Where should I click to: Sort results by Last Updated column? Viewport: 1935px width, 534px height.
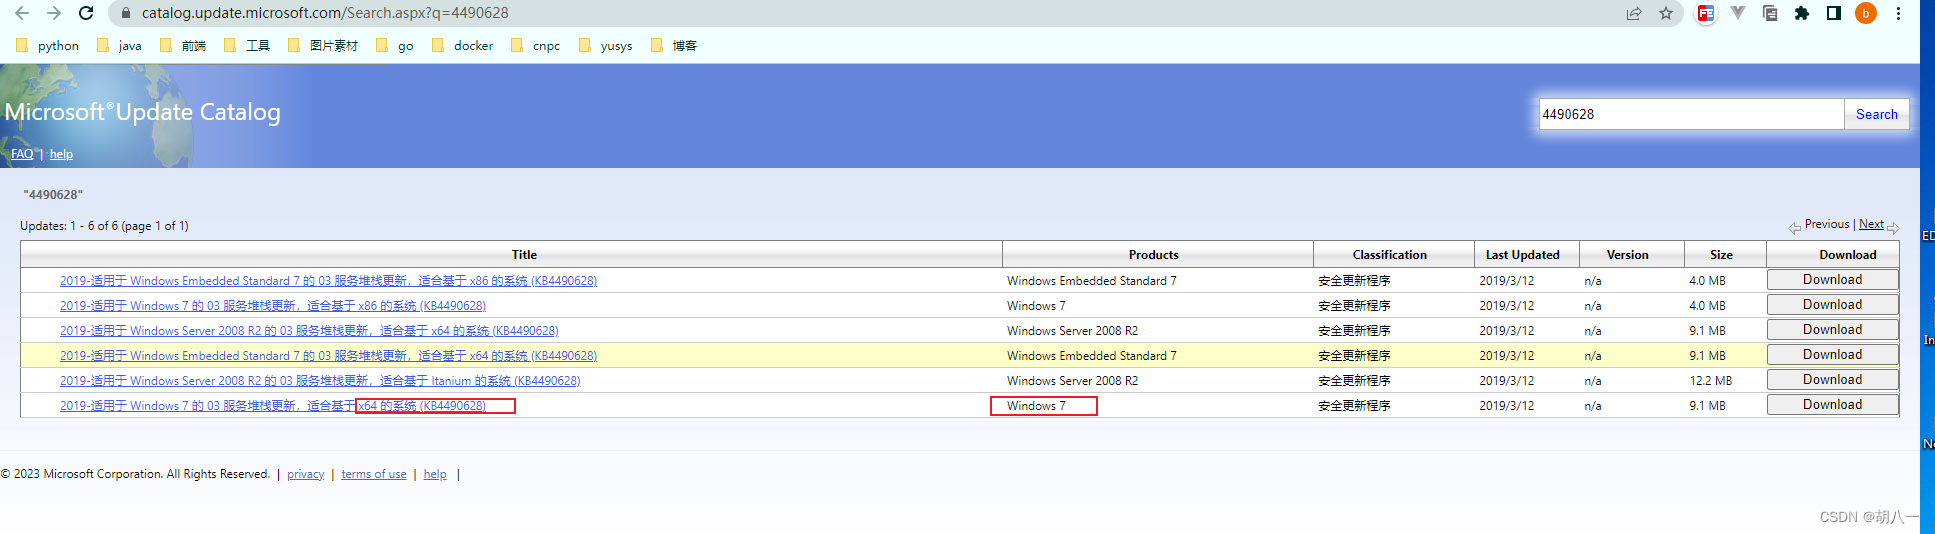[1522, 255]
